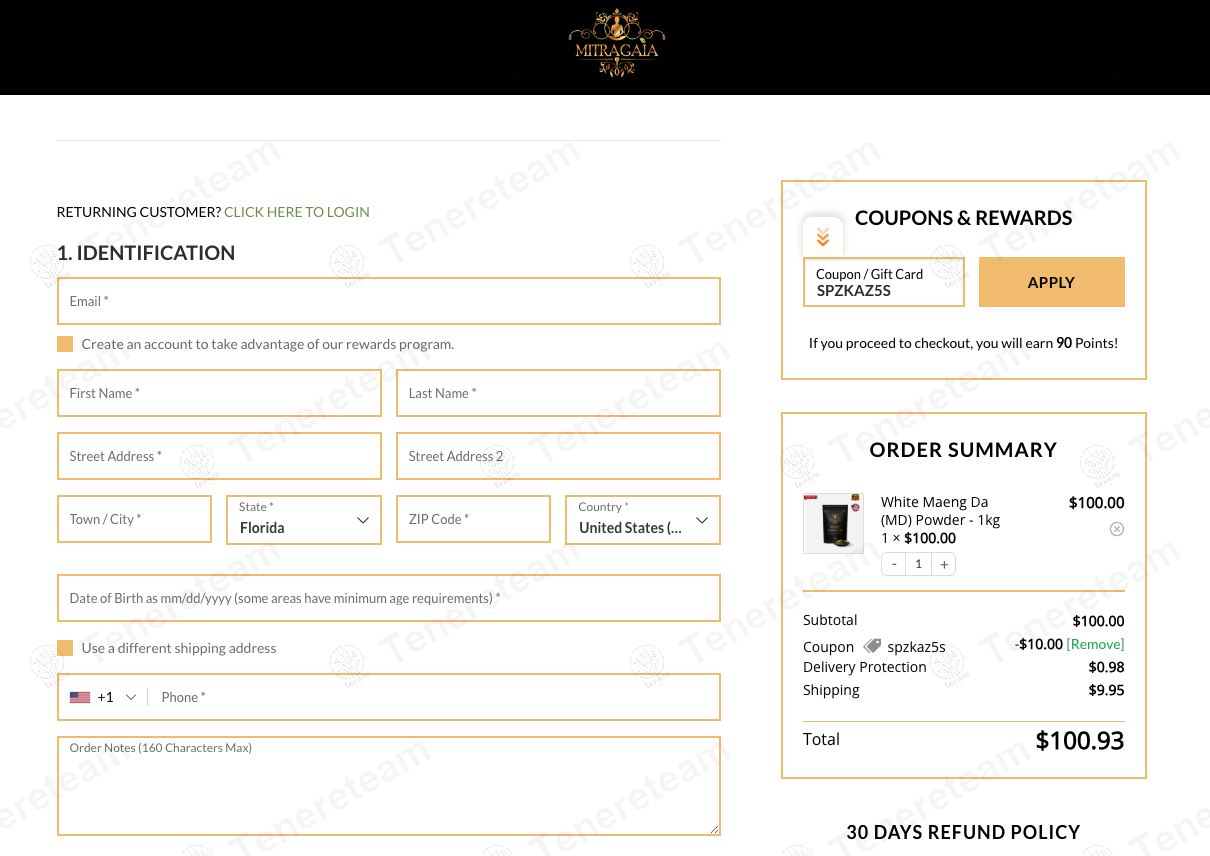1210x856 pixels.
Task: Open the Mitragaia logo home link
Action: (617, 43)
